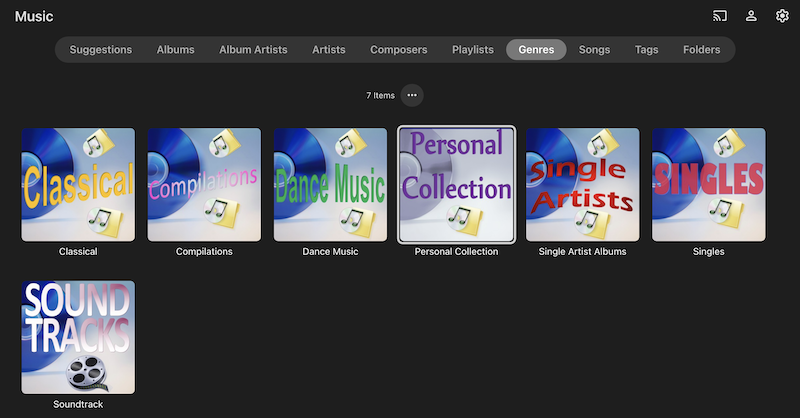Switch to the Songs tab
Image resolution: width=800 pixels, height=418 pixels.
[594, 50]
